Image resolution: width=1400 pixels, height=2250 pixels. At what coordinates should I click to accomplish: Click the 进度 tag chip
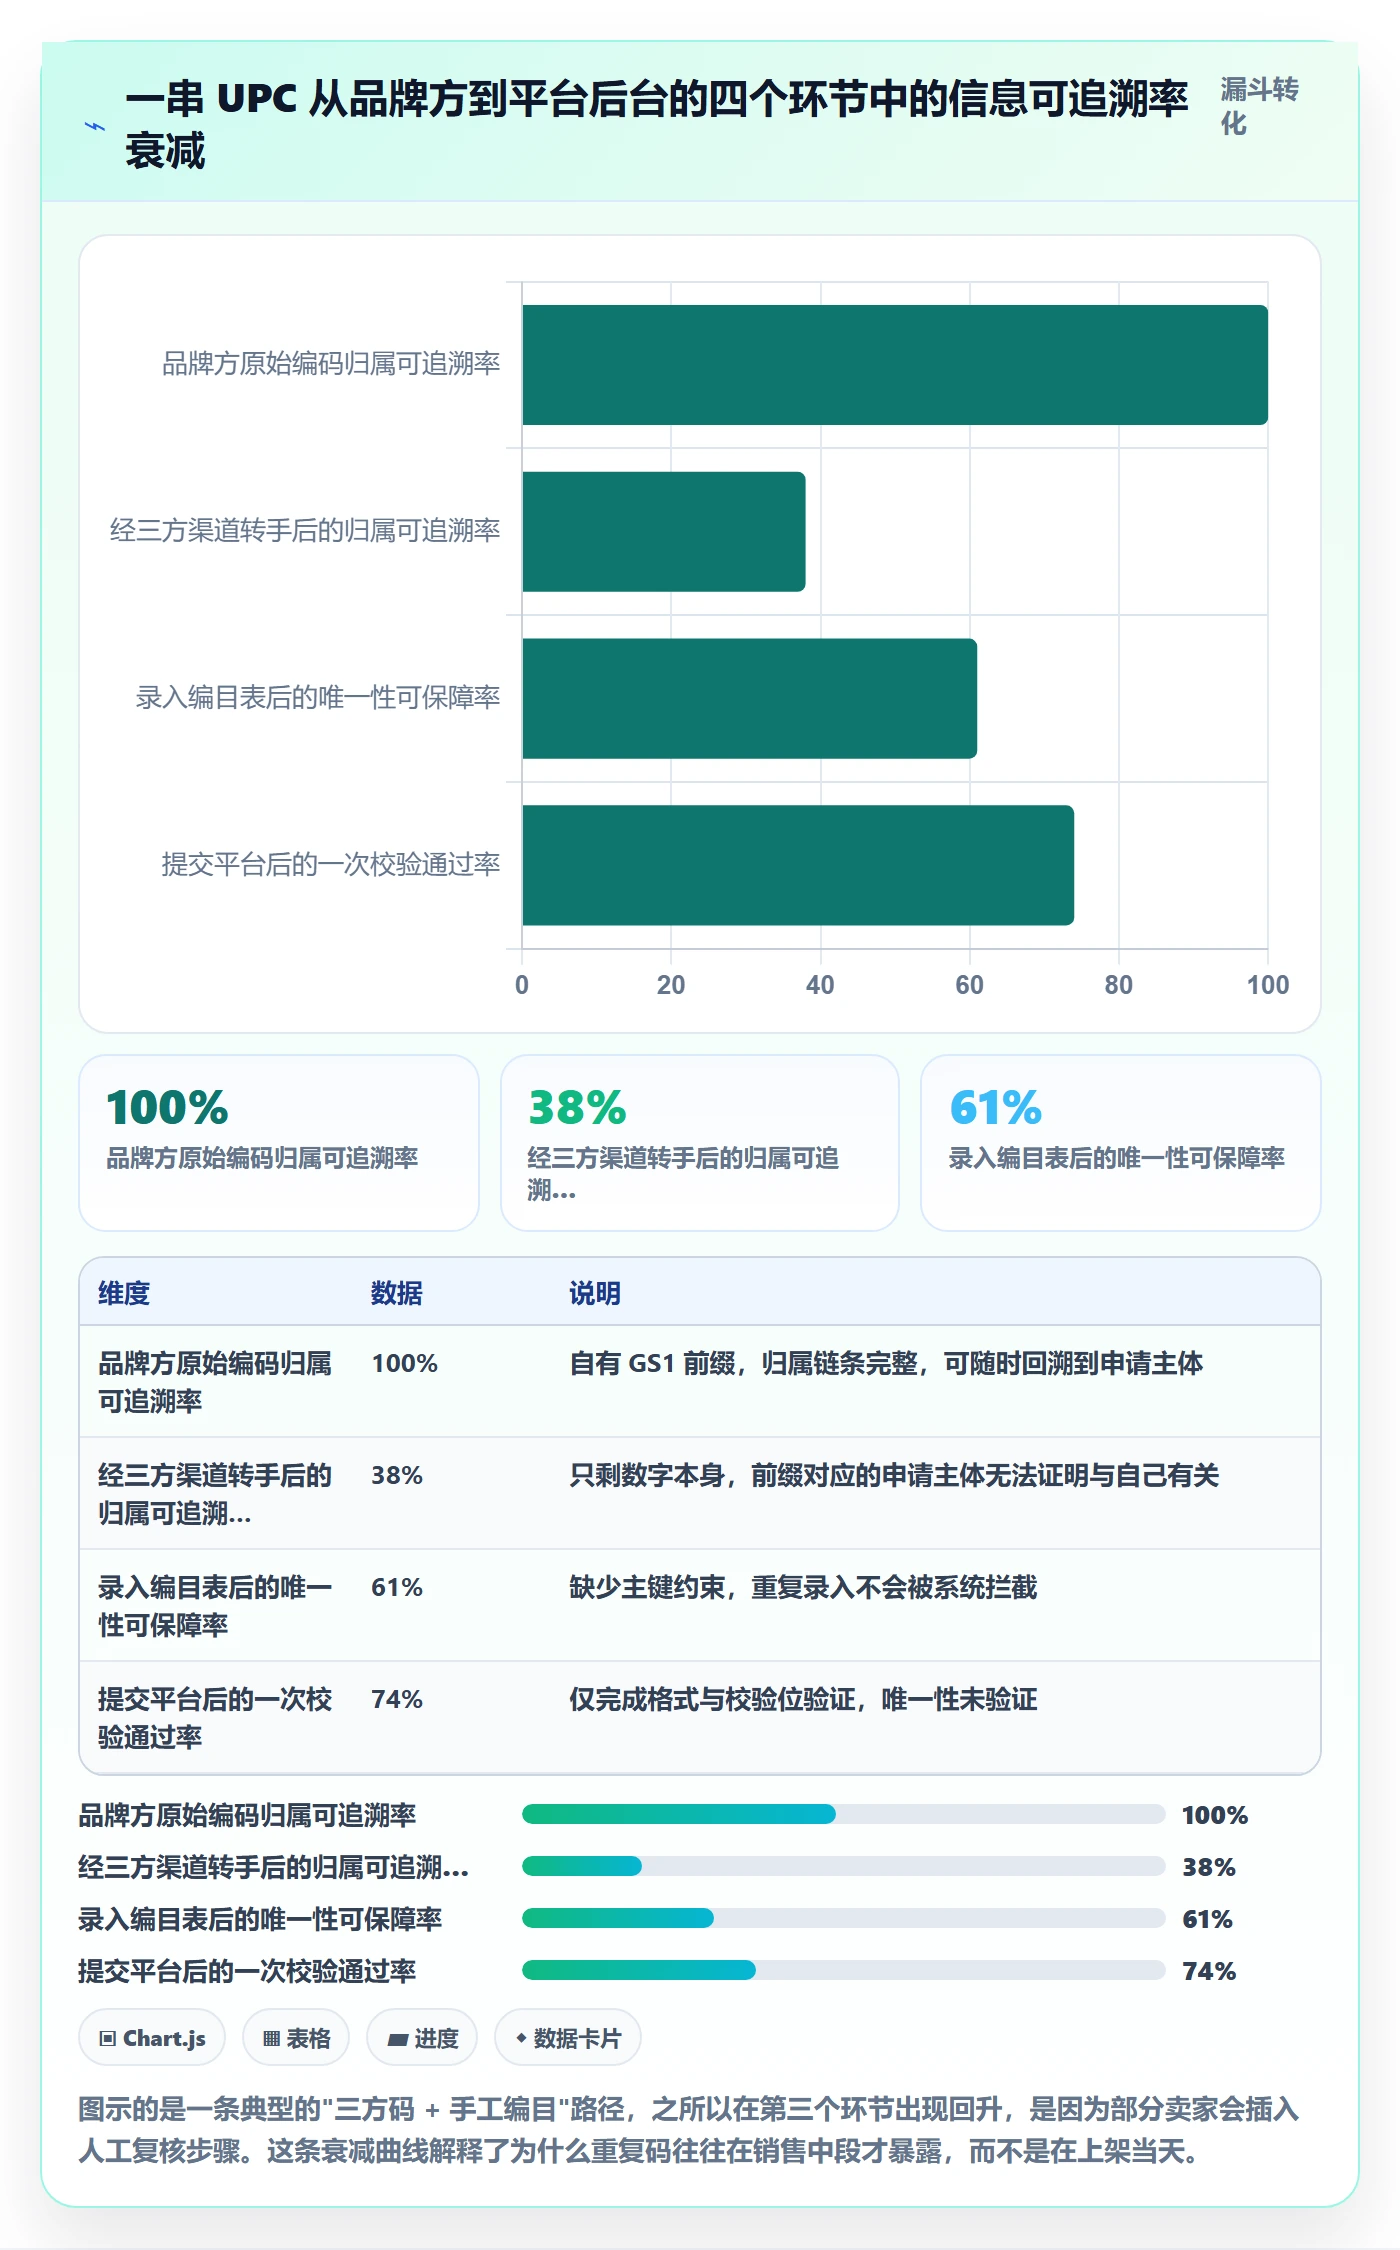tap(422, 2038)
